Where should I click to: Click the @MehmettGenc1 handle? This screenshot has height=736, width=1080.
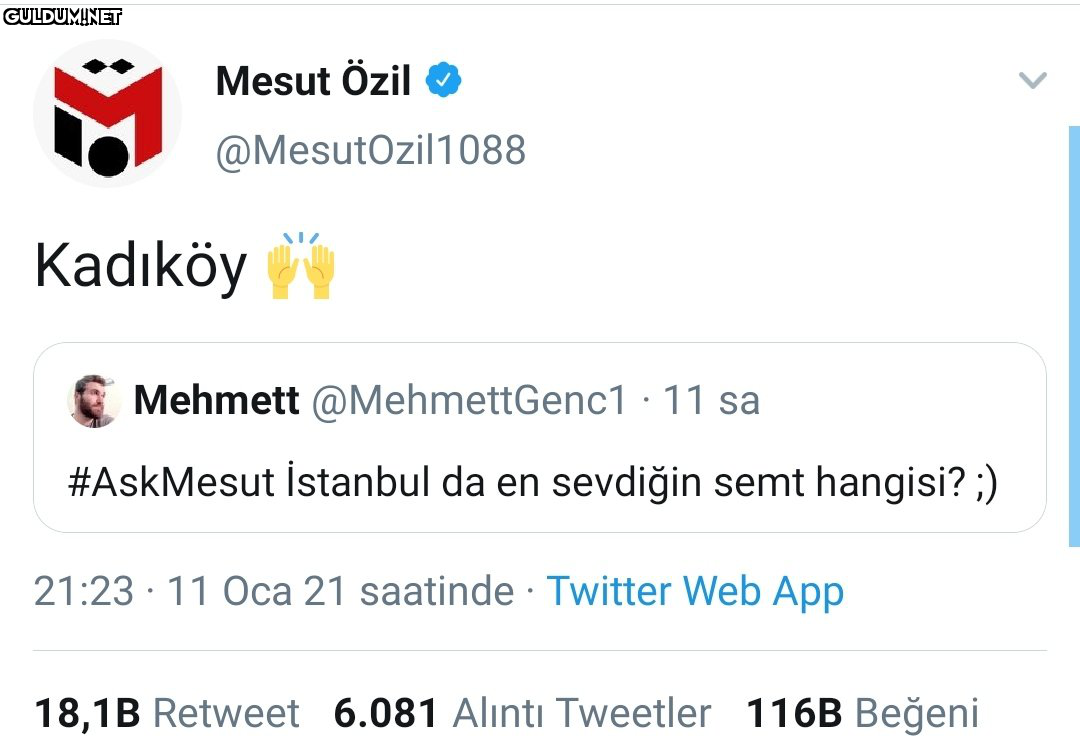(469, 401)
